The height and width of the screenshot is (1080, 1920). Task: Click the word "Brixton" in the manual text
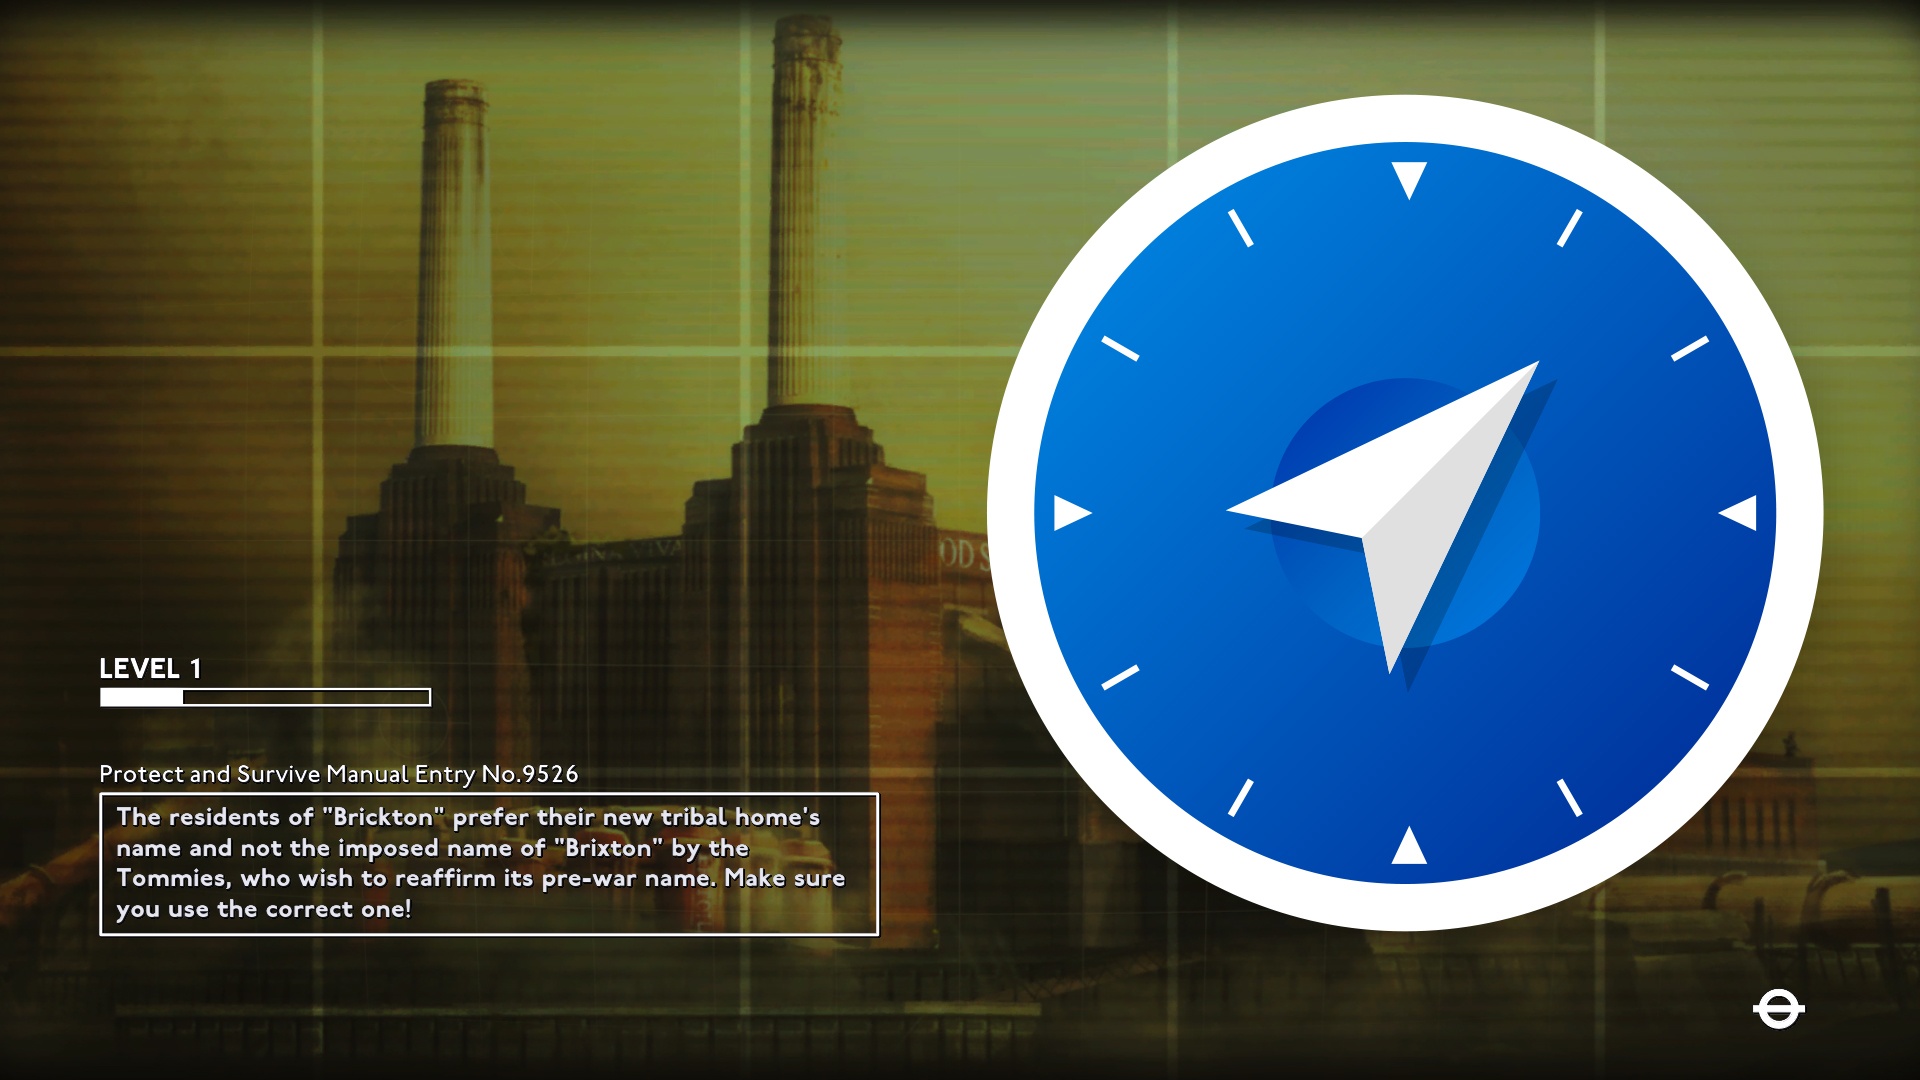[x=607, y=848]
